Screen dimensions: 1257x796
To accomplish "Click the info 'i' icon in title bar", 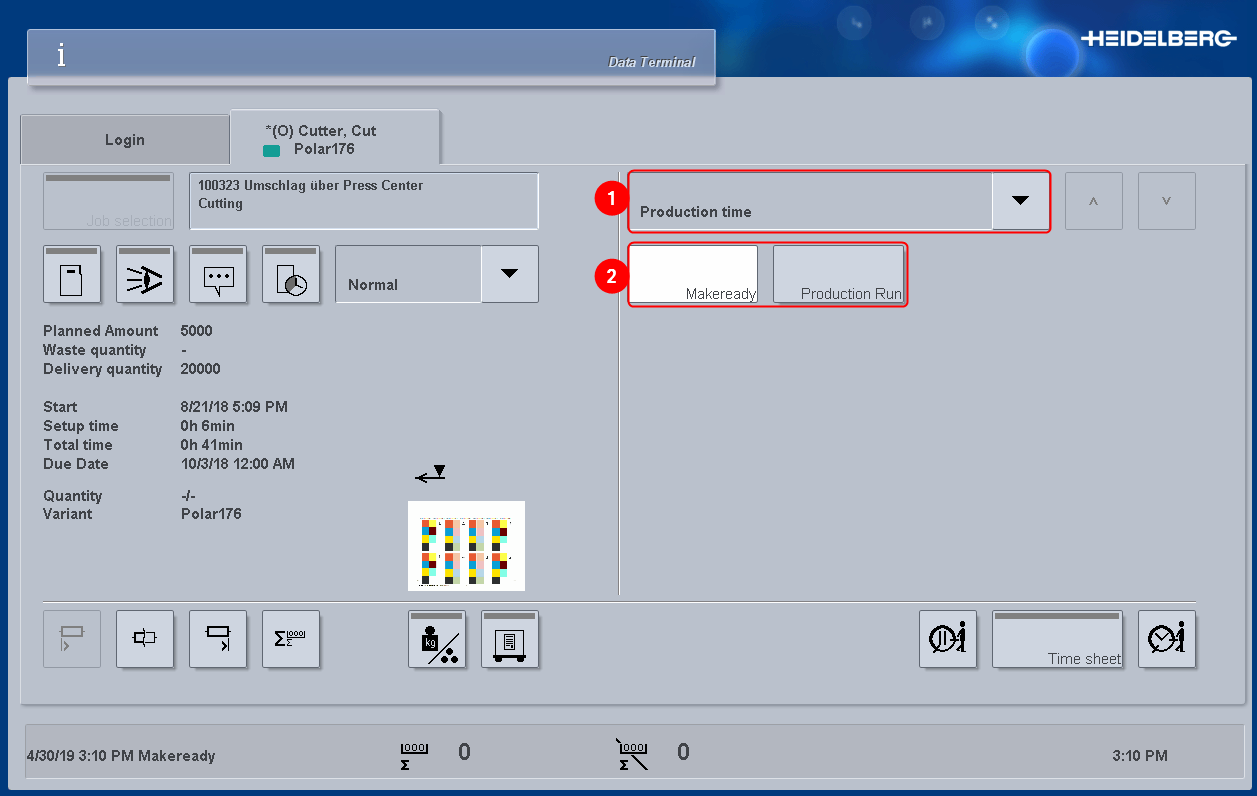I will (61, 55).
